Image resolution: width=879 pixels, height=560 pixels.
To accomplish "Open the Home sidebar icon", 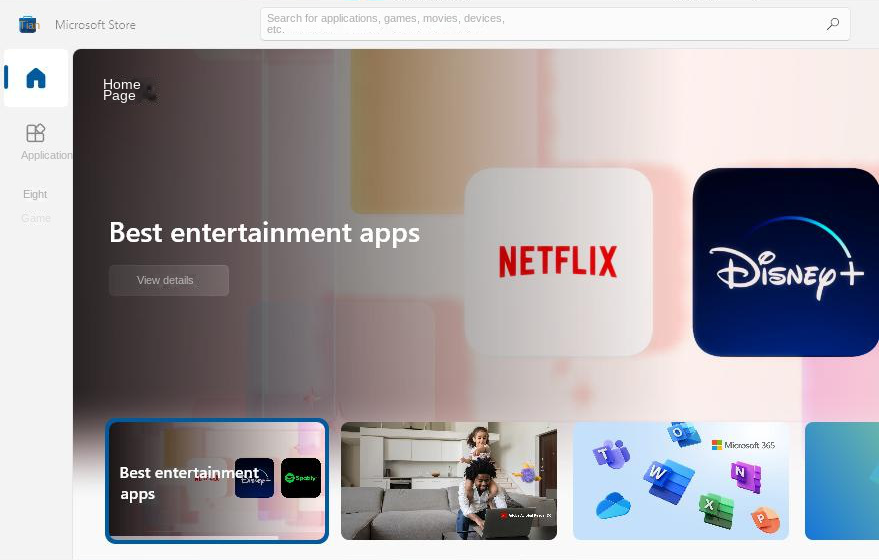I will (36, 78).
